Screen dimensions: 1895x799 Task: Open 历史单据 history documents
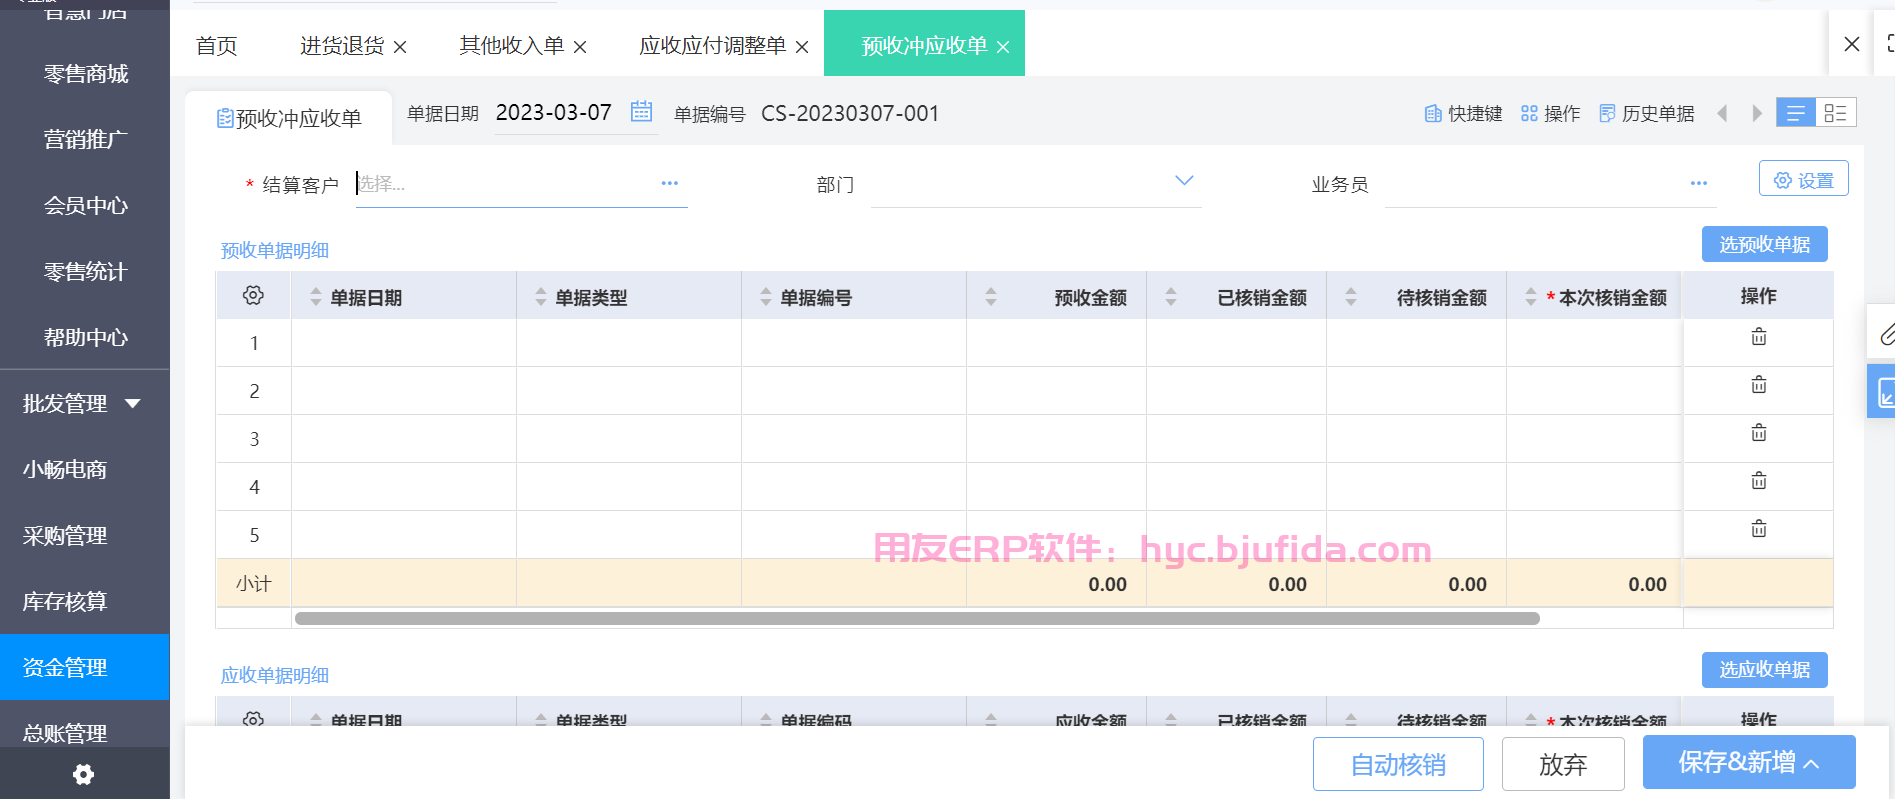[1647, 114]
